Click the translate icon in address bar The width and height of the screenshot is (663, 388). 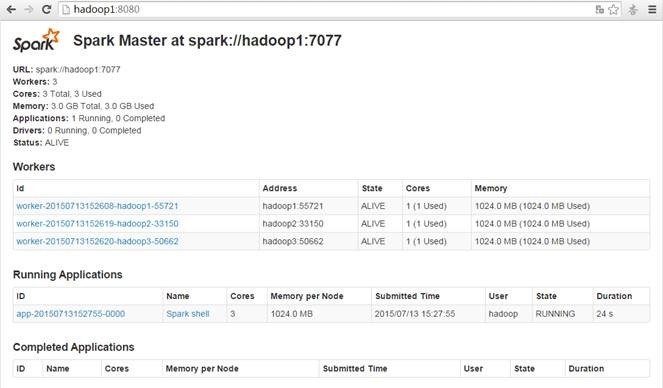599,9
